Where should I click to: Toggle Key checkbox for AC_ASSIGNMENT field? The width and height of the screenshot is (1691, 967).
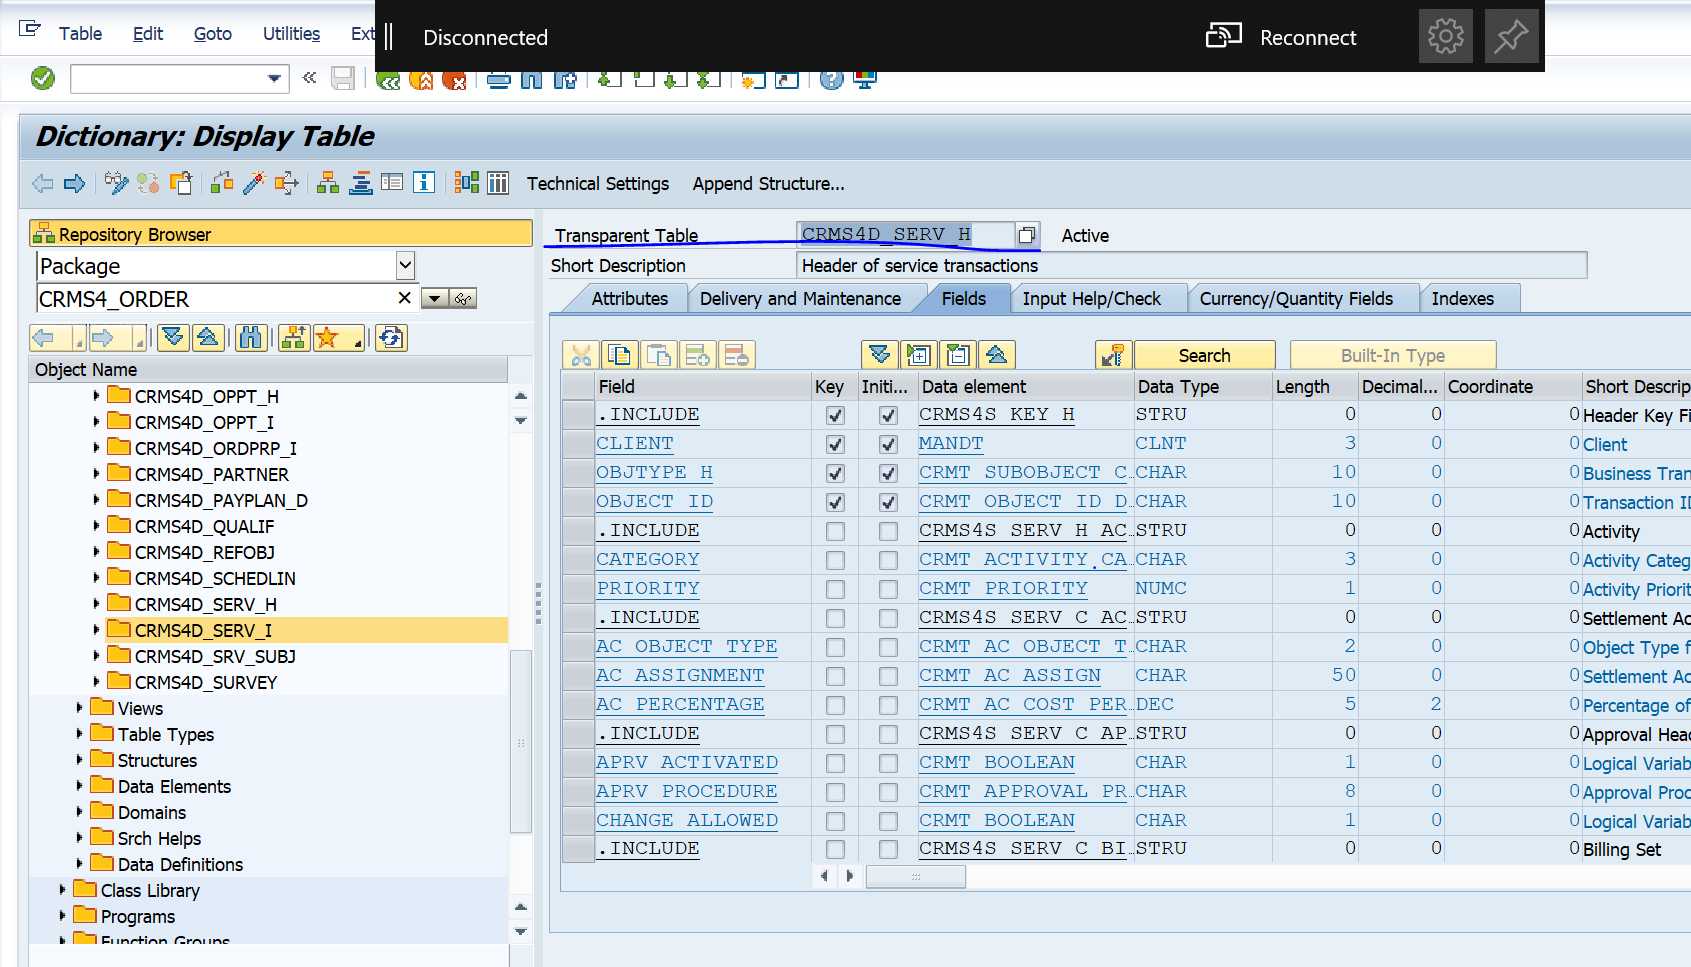coord(835,676)
